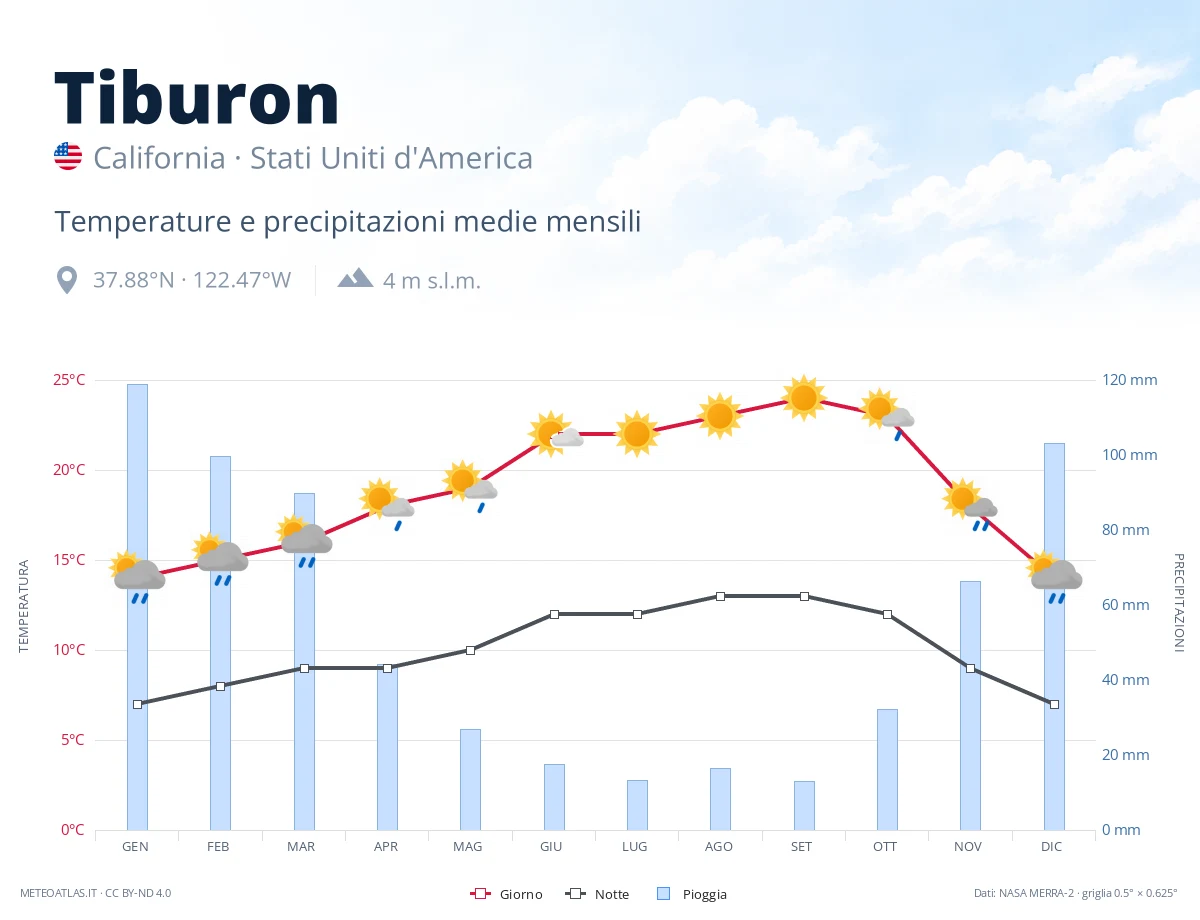Viewport: 1200px width, 920px height.
Task: Click the GEN night temperature marker
Action: click(137, 704)
